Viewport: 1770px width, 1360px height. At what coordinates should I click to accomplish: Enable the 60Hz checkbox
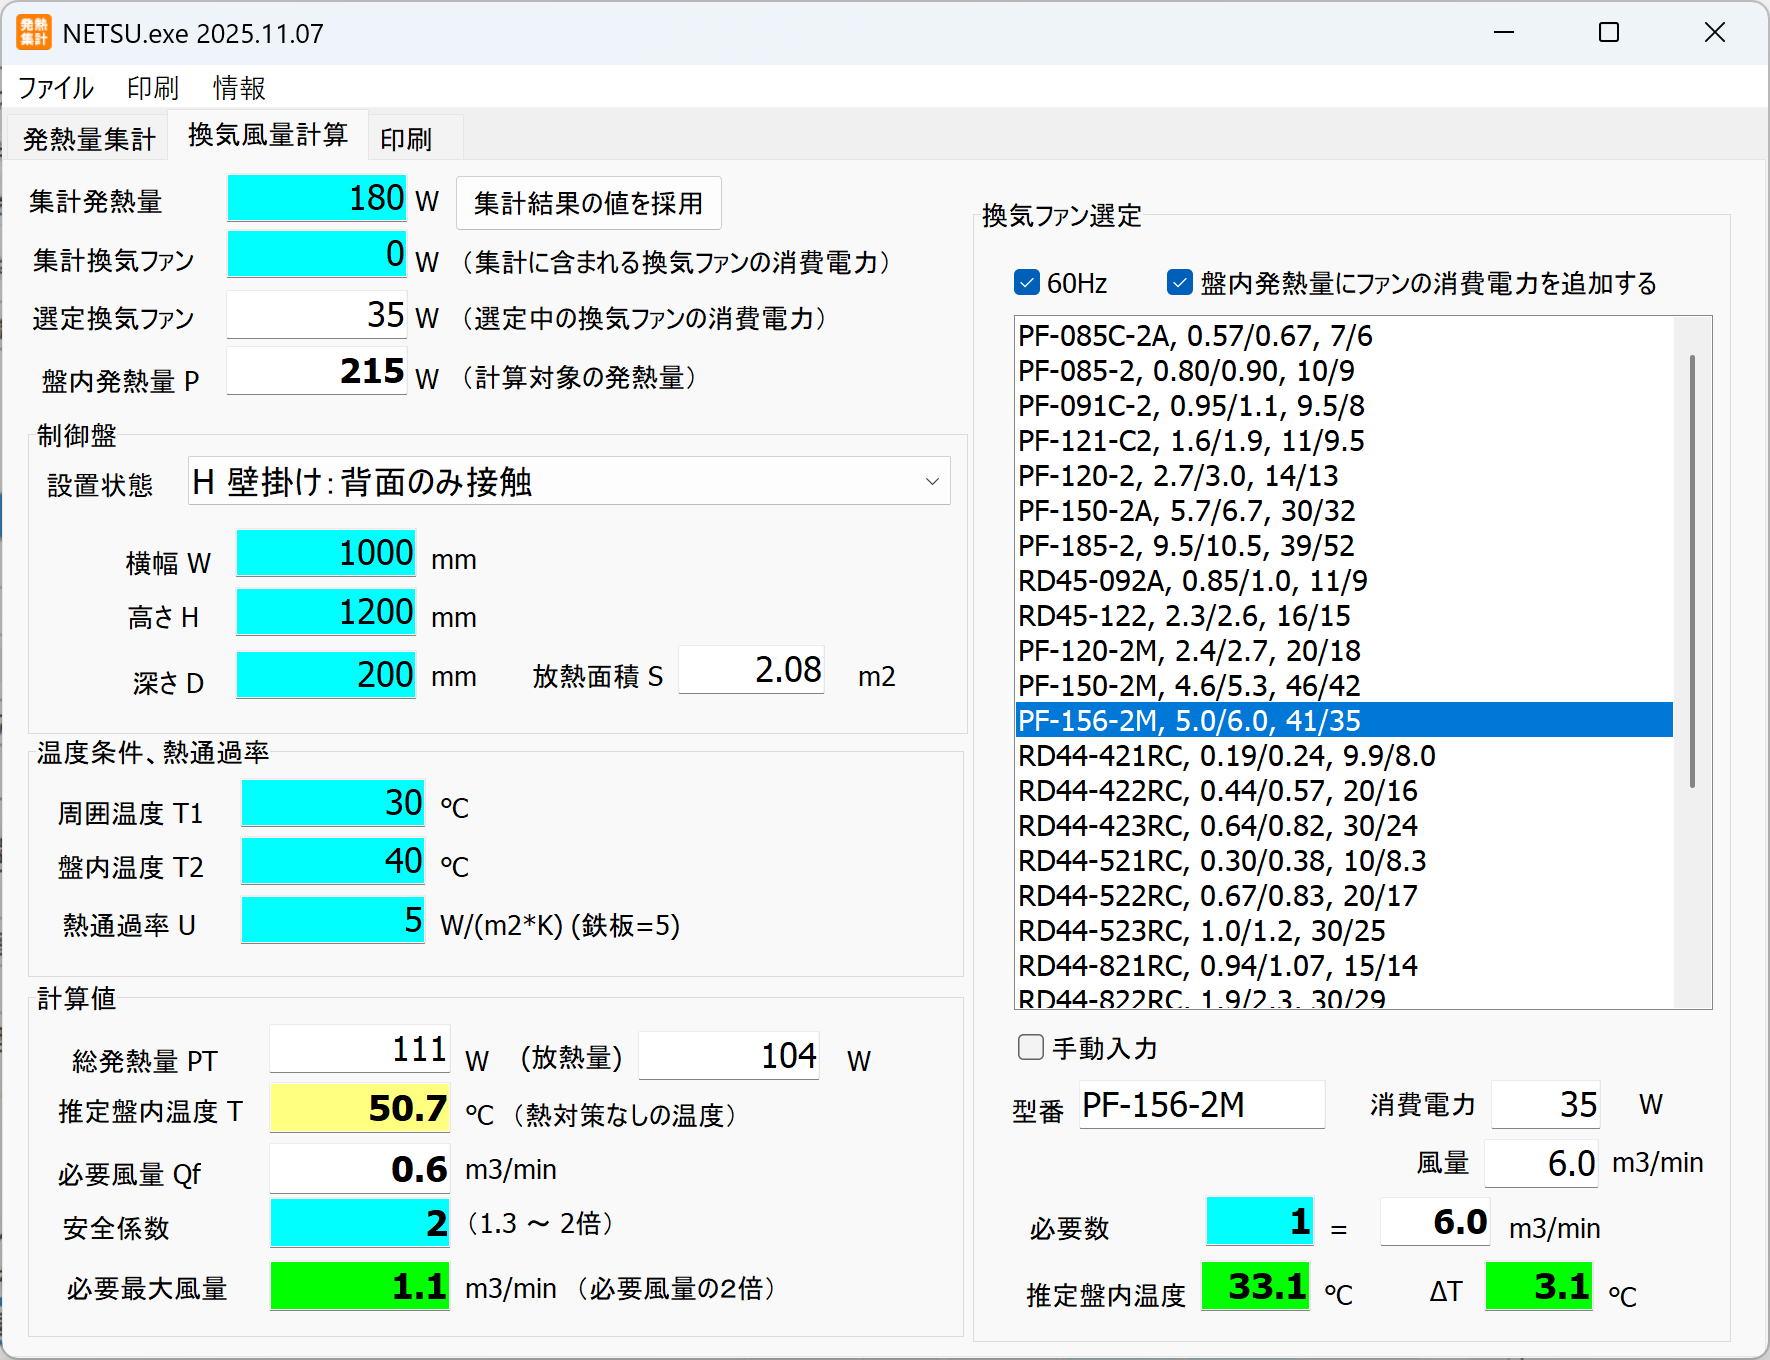pos(1027,283)
